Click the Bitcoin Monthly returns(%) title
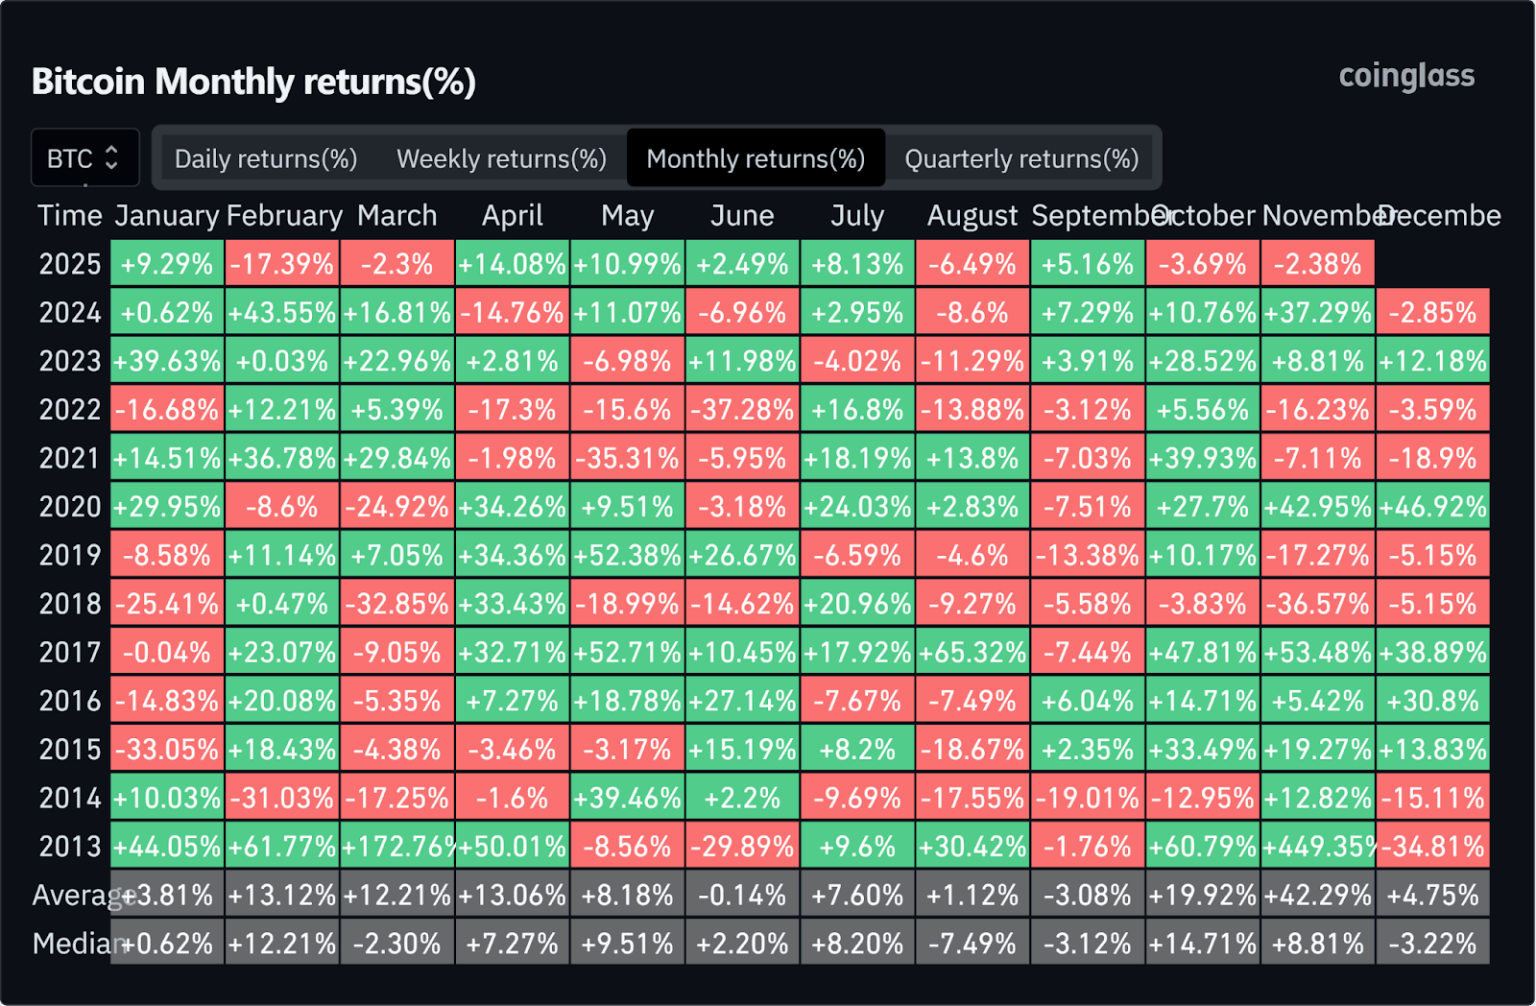This screenshot has width=1536, height=1006. coord(253,81)
